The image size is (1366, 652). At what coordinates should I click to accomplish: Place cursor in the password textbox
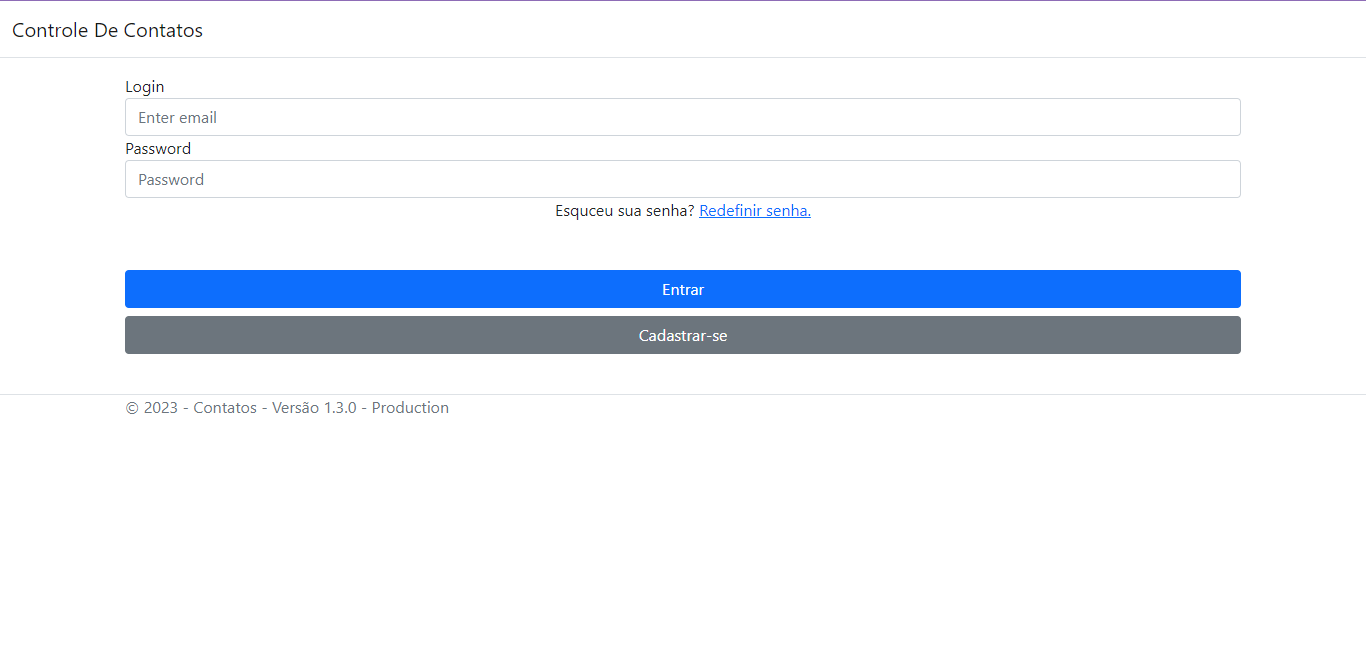[682, 179]
